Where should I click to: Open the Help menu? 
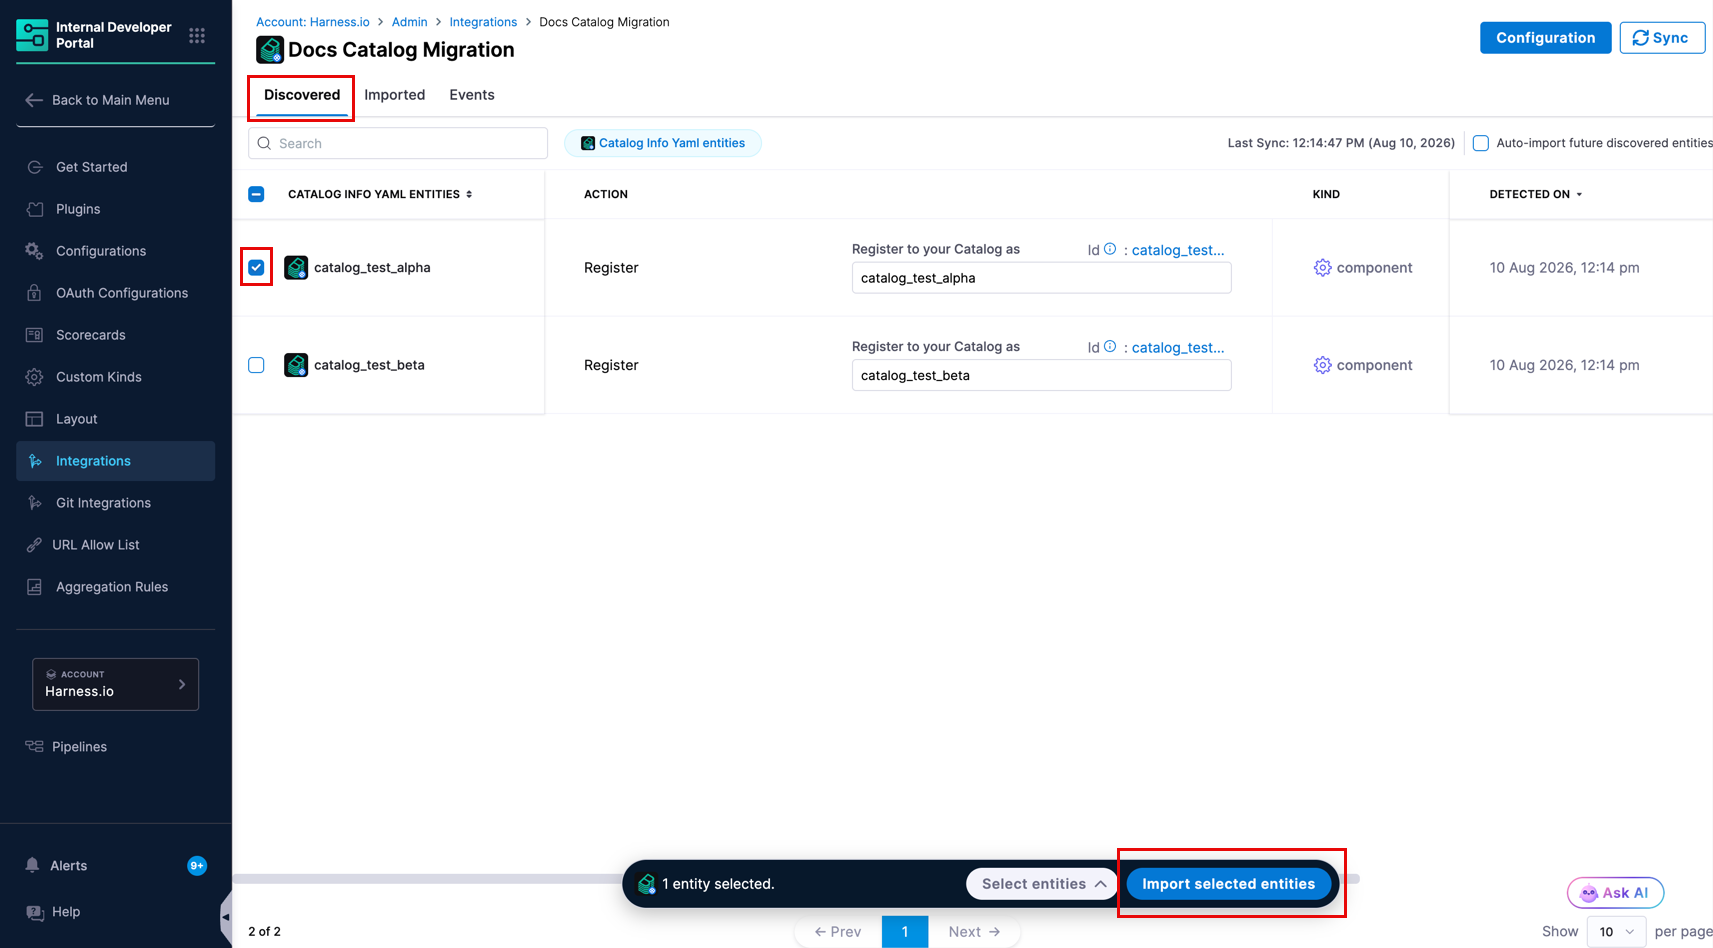tap(66, 912)
